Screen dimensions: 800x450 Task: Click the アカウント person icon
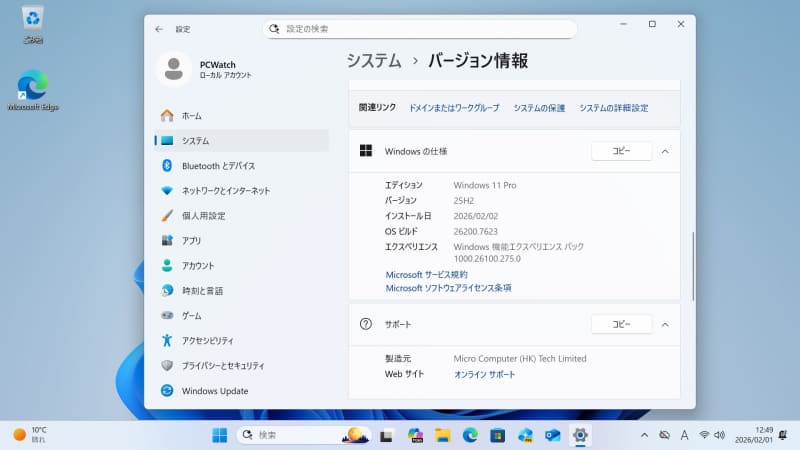[x=167, y=265]
